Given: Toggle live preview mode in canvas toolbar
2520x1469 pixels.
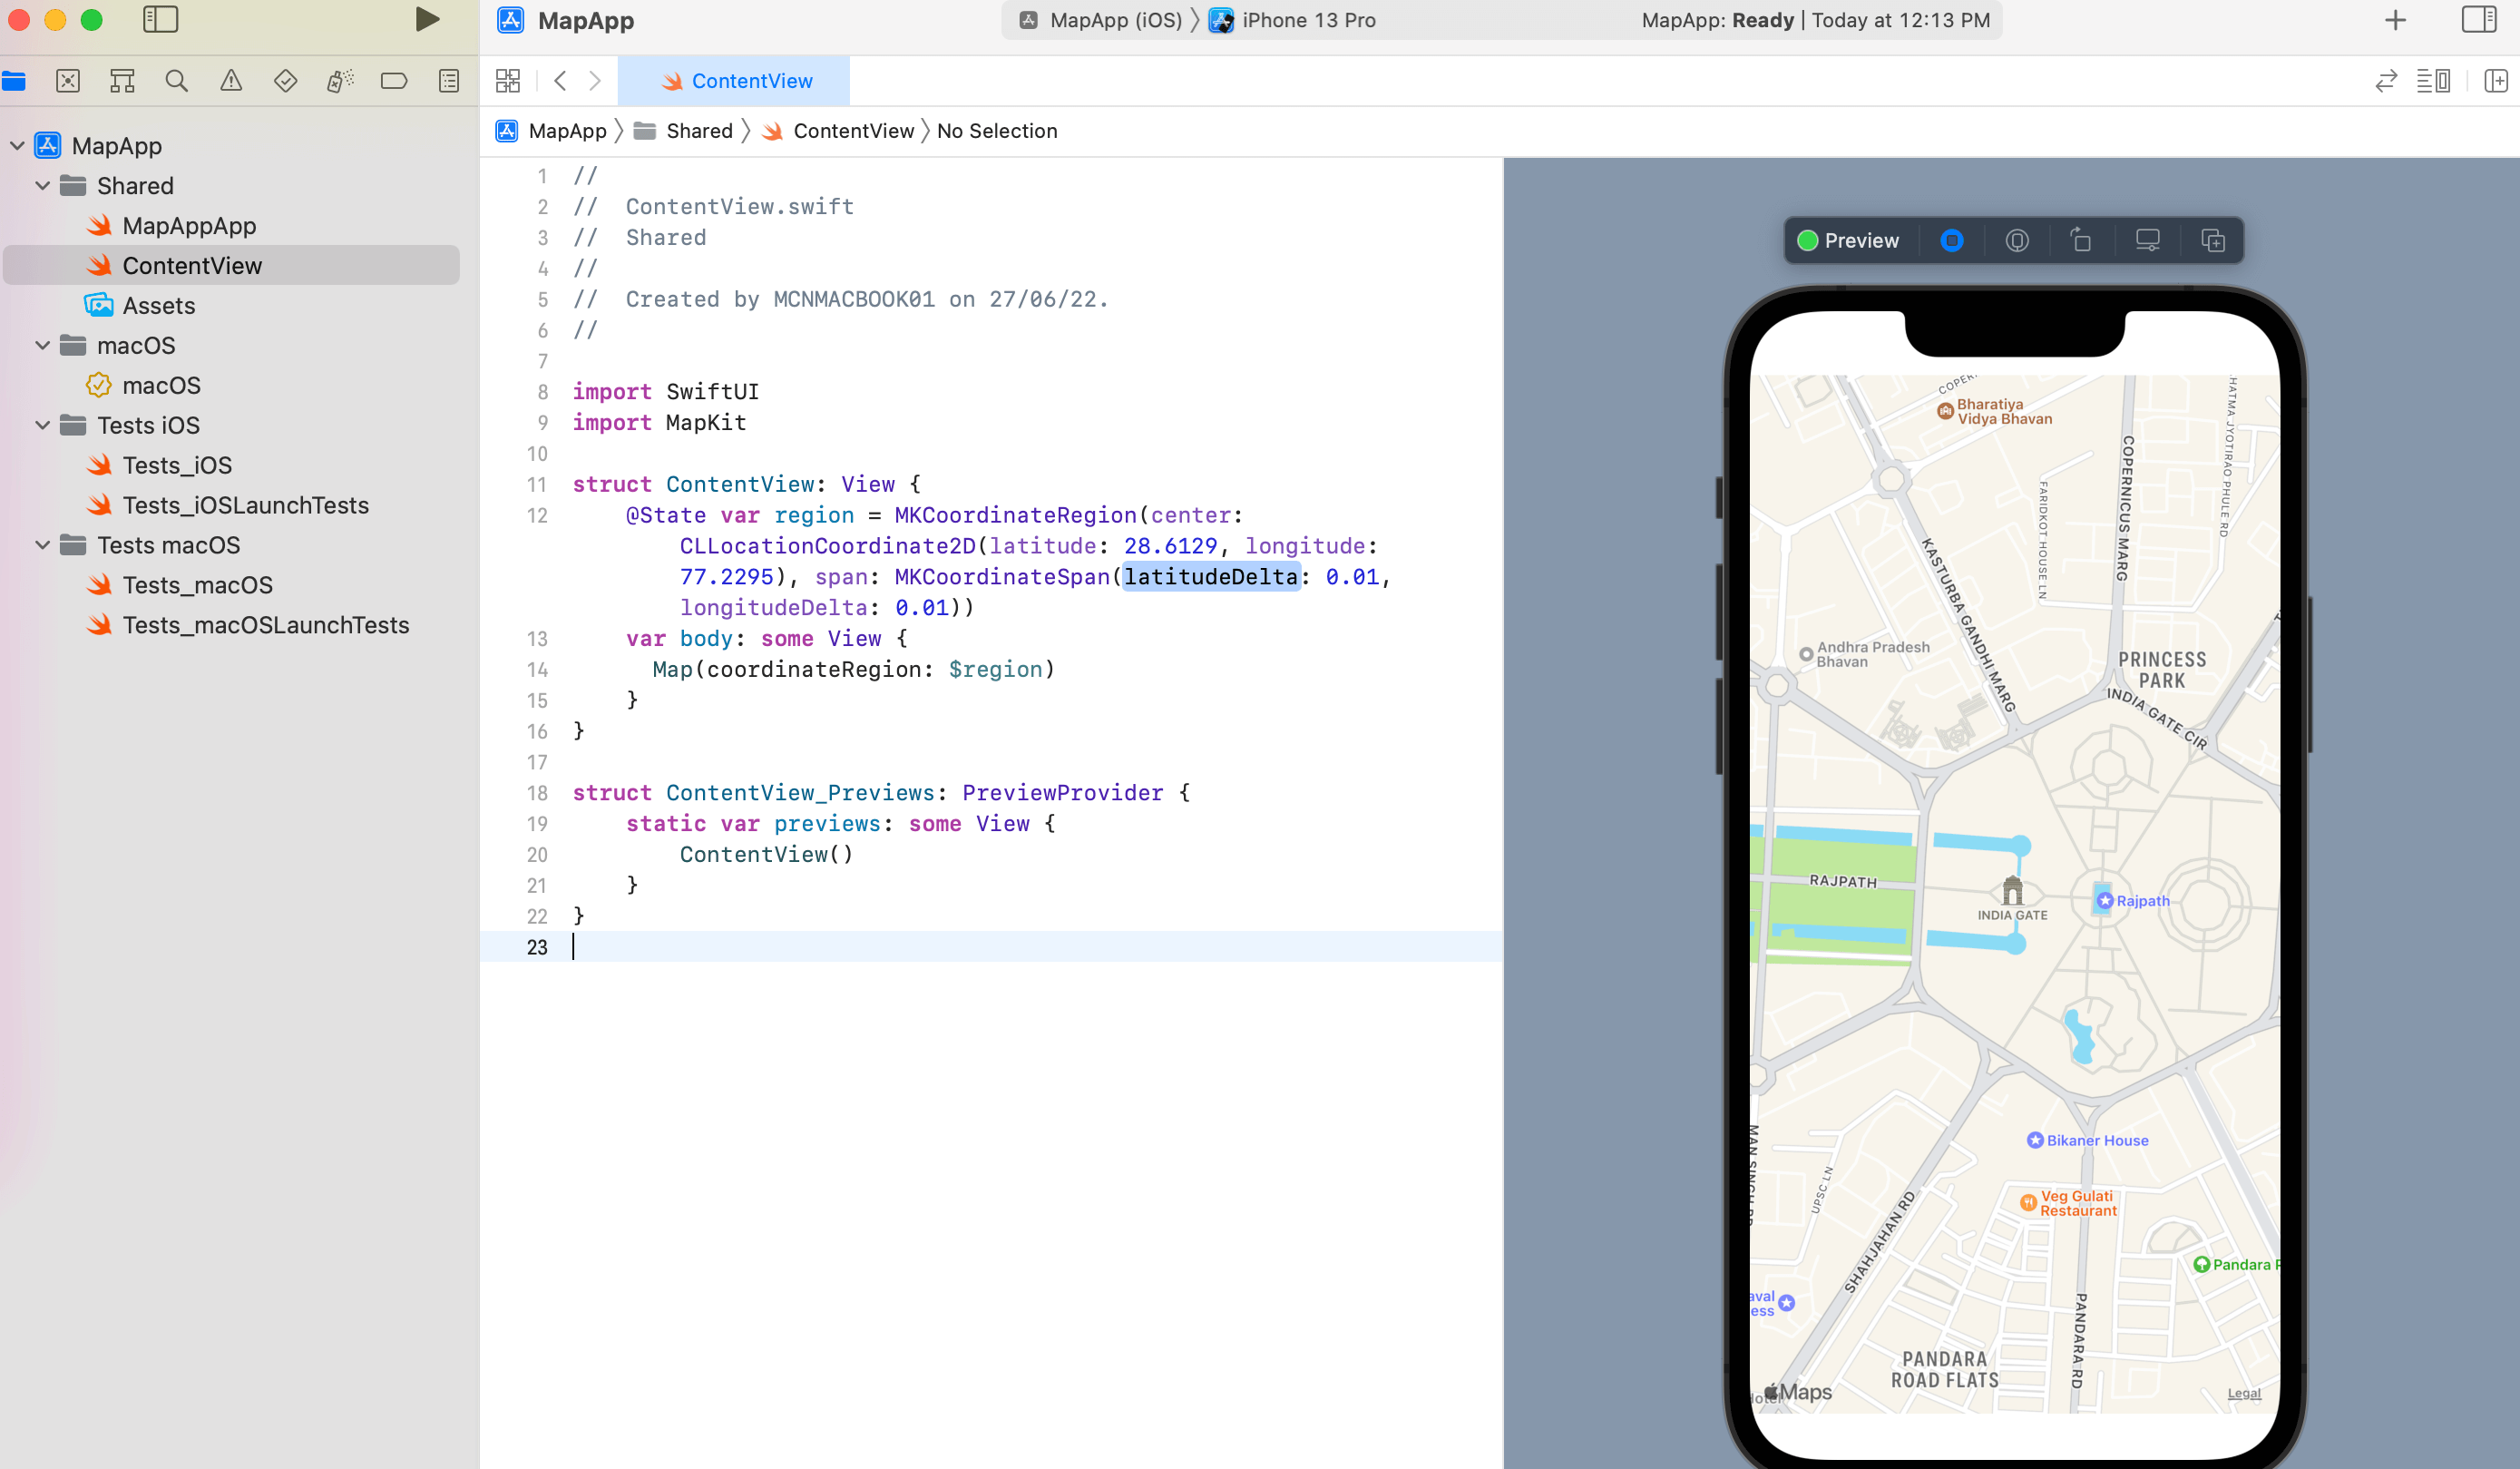Looking at the screenshot, I should [x=1952, y=240].
